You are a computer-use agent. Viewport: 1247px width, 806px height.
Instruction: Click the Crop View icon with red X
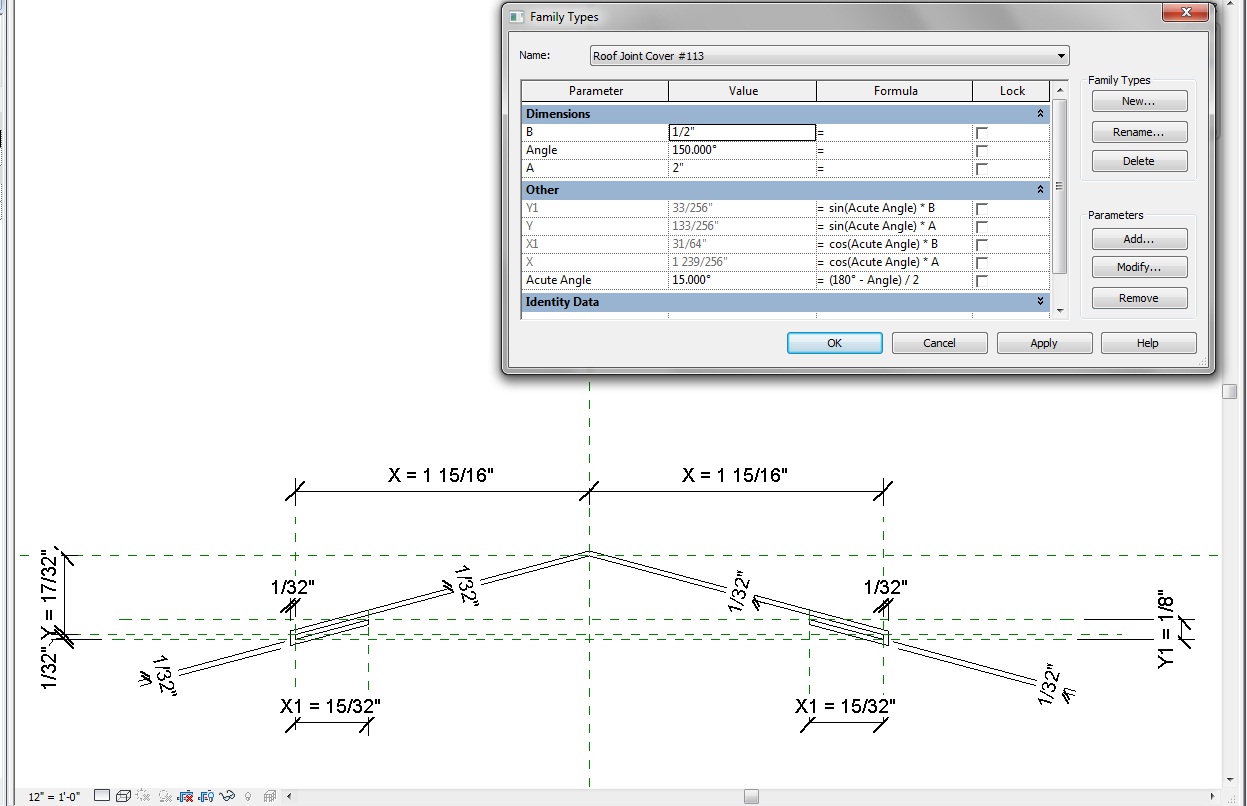coord(186,795)
